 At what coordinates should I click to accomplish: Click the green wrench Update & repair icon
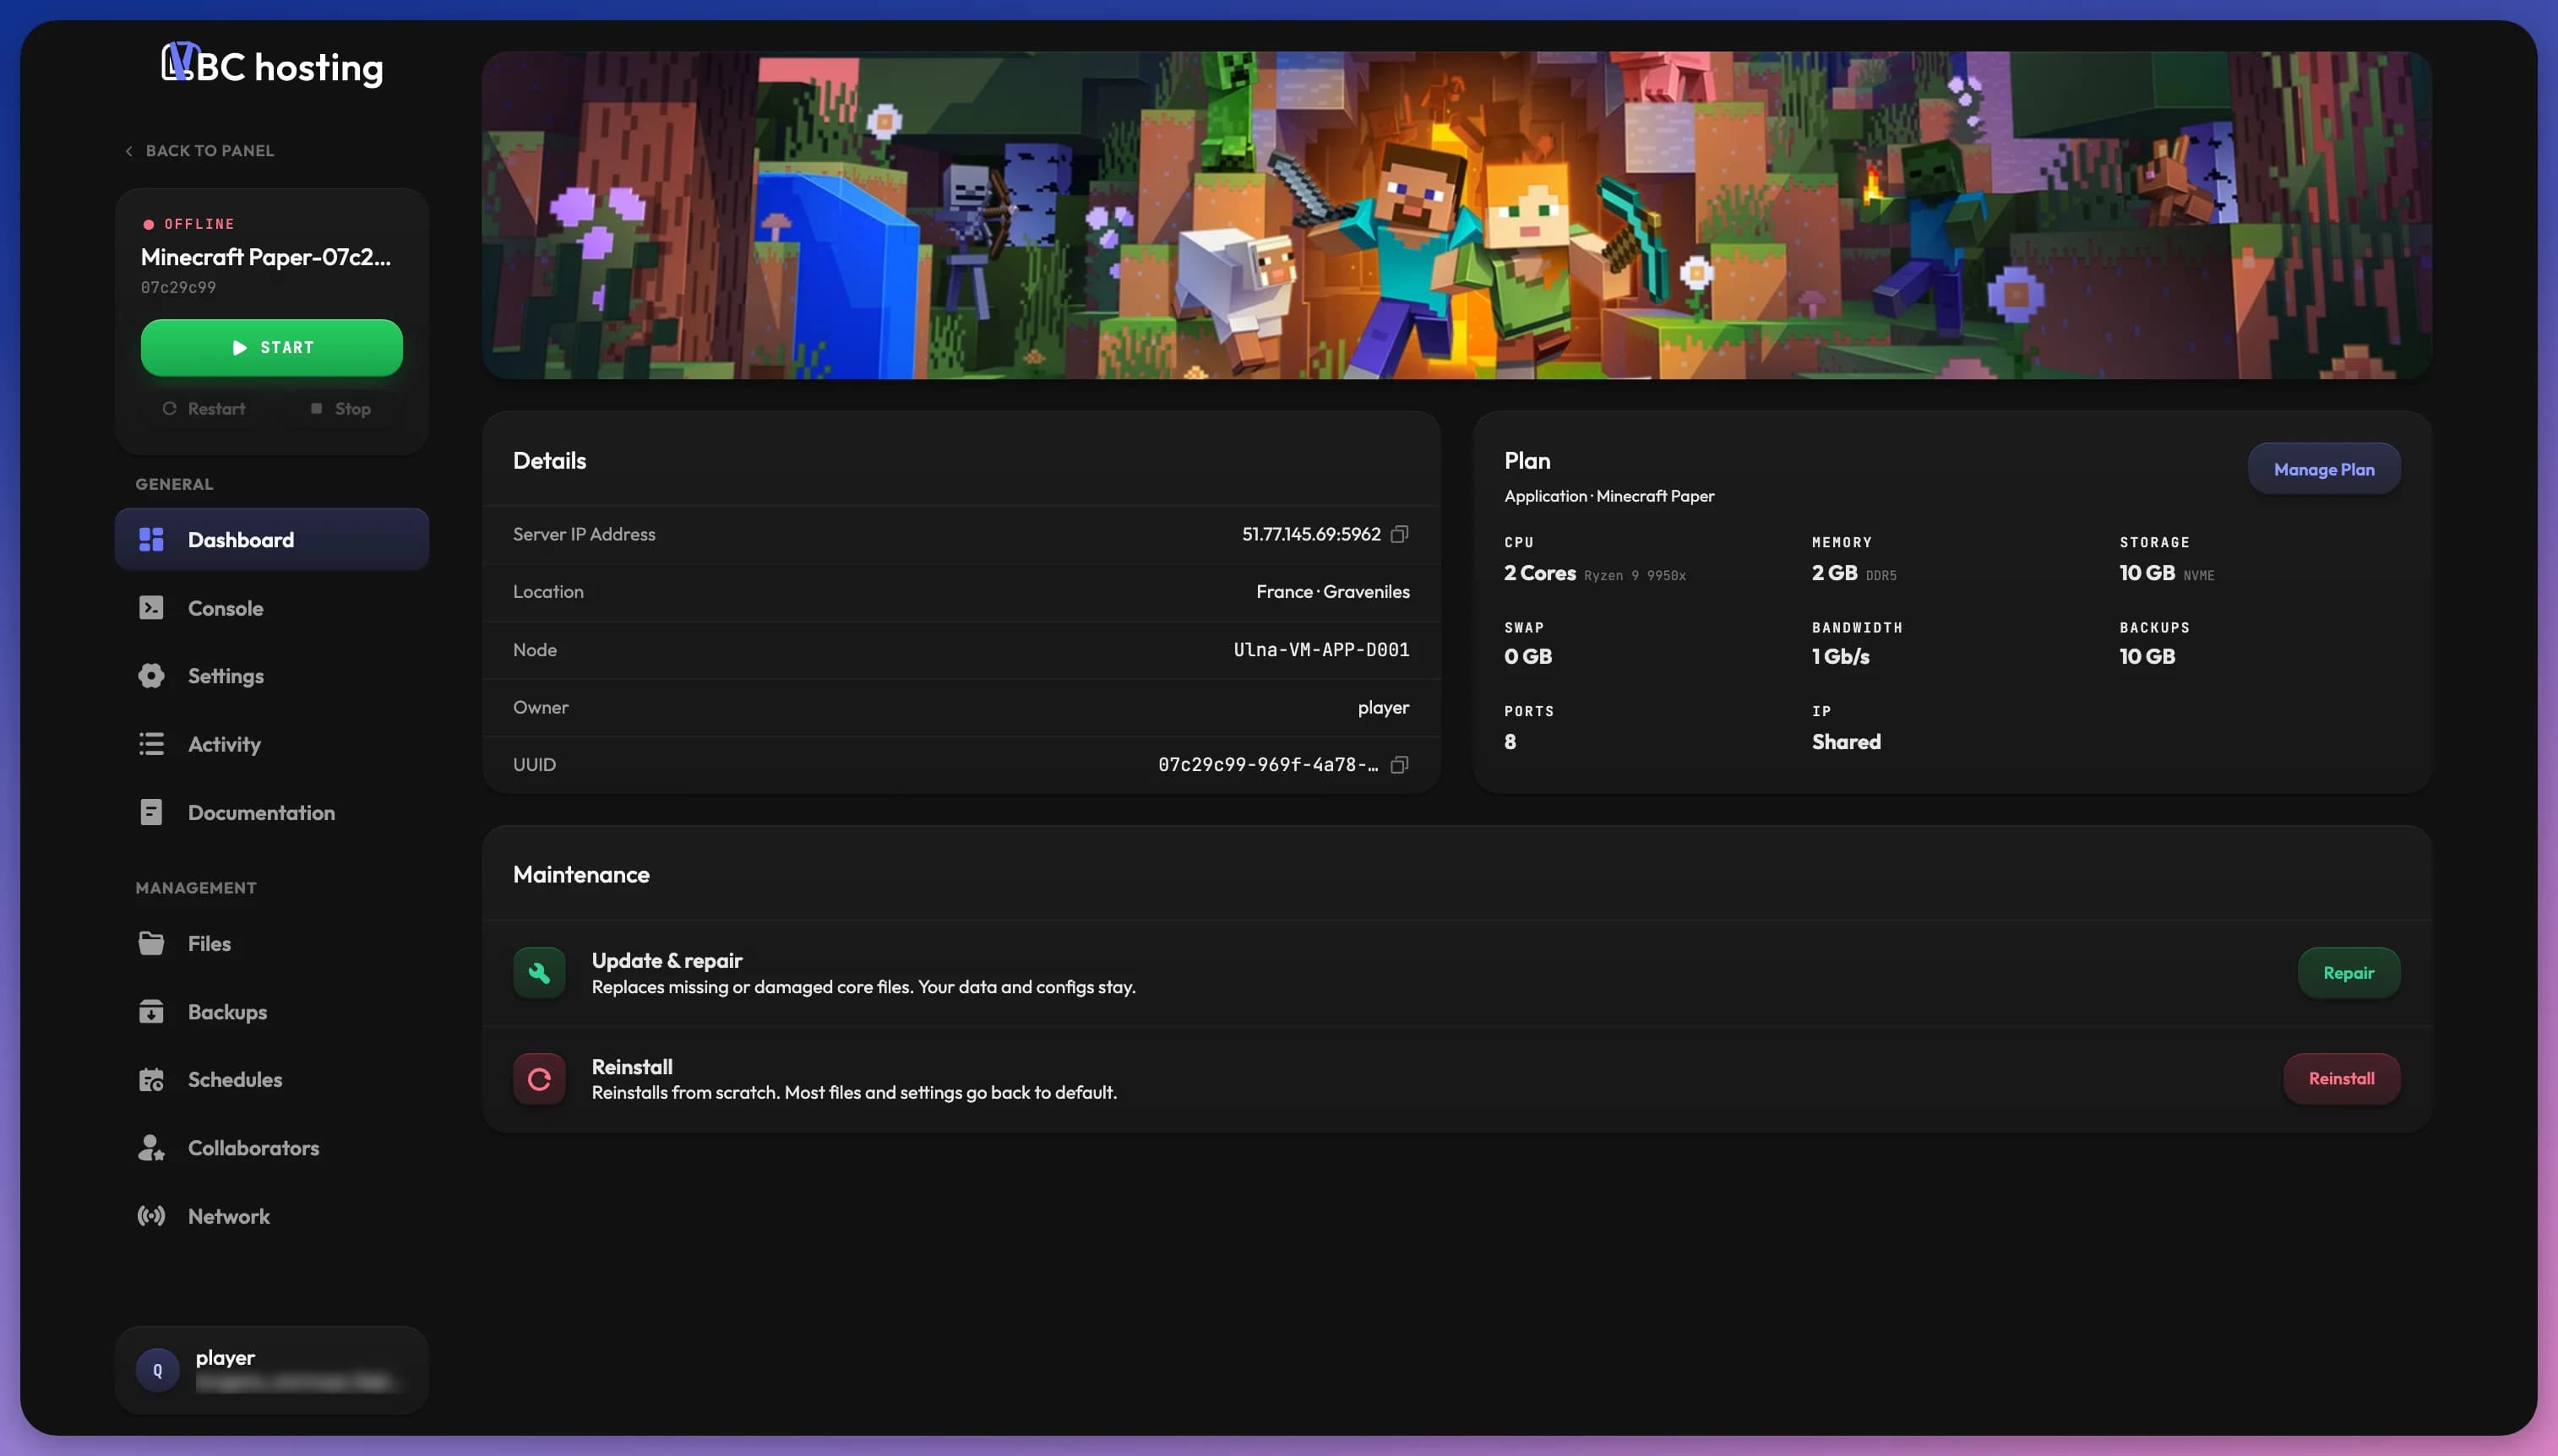coord(539,972)
